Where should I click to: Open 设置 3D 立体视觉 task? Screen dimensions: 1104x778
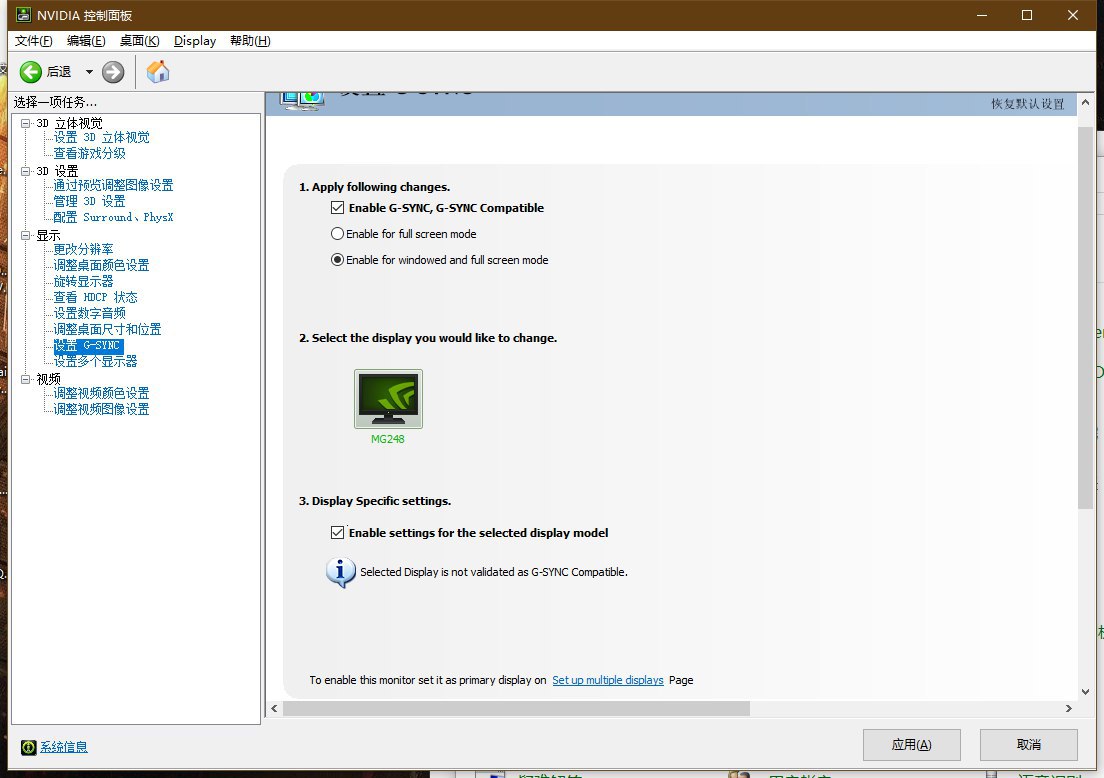101,137
